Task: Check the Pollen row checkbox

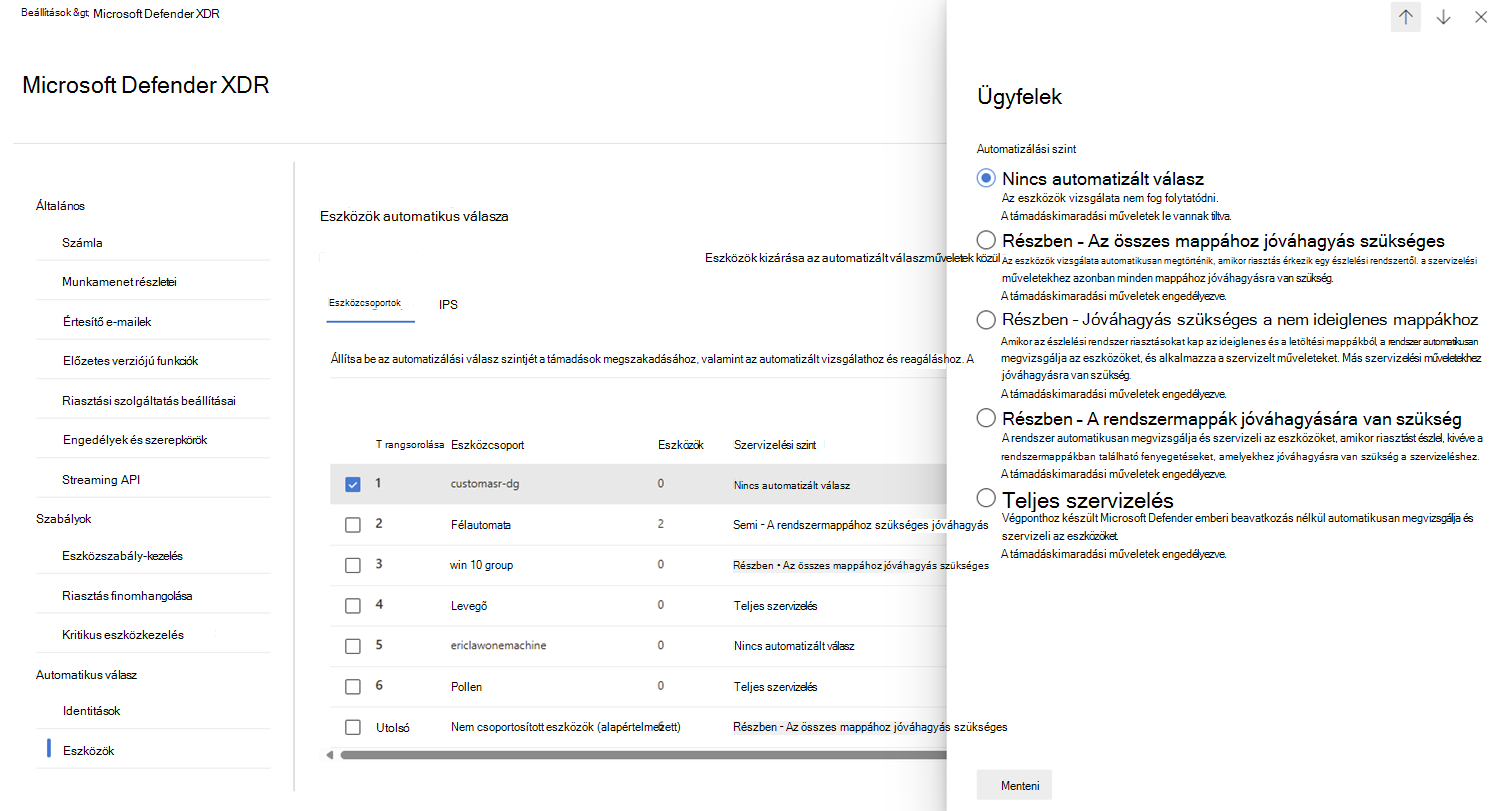Action: [353, 687]
